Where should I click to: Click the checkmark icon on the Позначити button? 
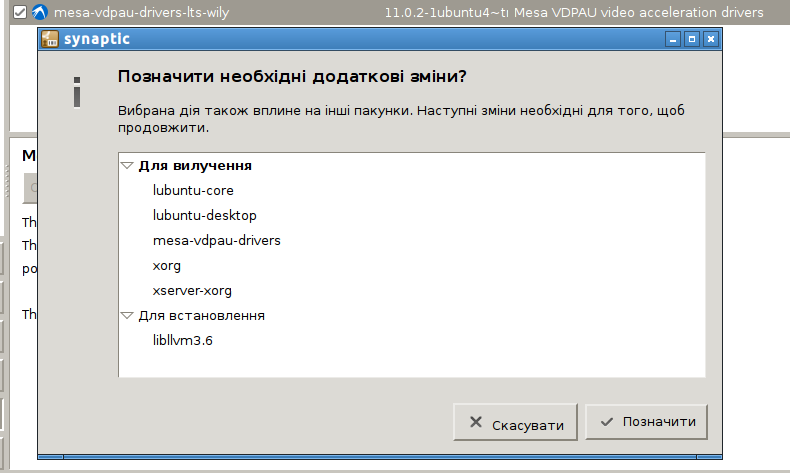pyautogui.click(x=606, y=422)
